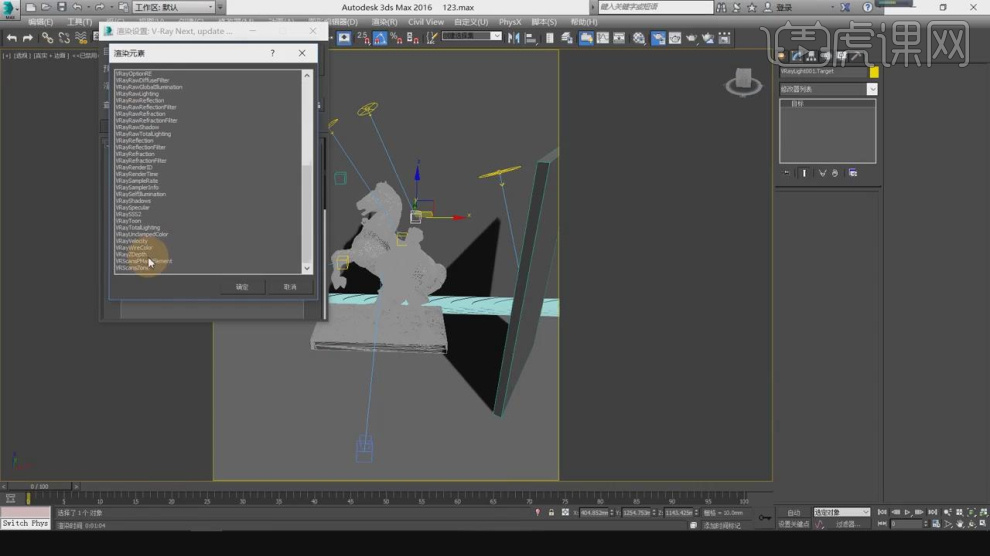Click the Mirror tool icon
The width and height of the screenshot is (990, 556).
click(x=514, y=38)
